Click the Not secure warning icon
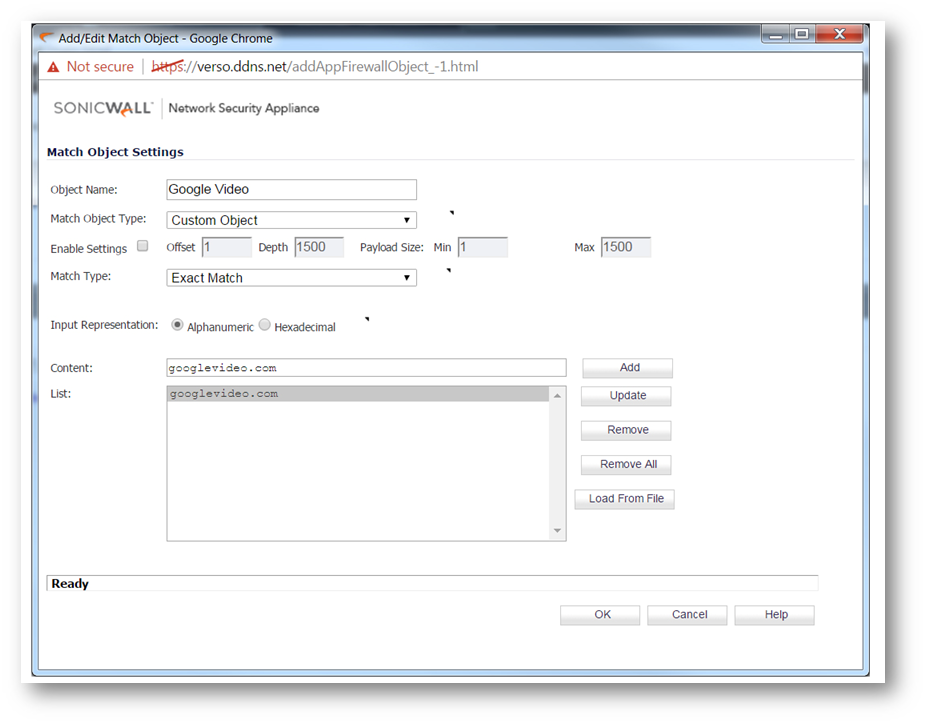 click(x=53, y=67)
